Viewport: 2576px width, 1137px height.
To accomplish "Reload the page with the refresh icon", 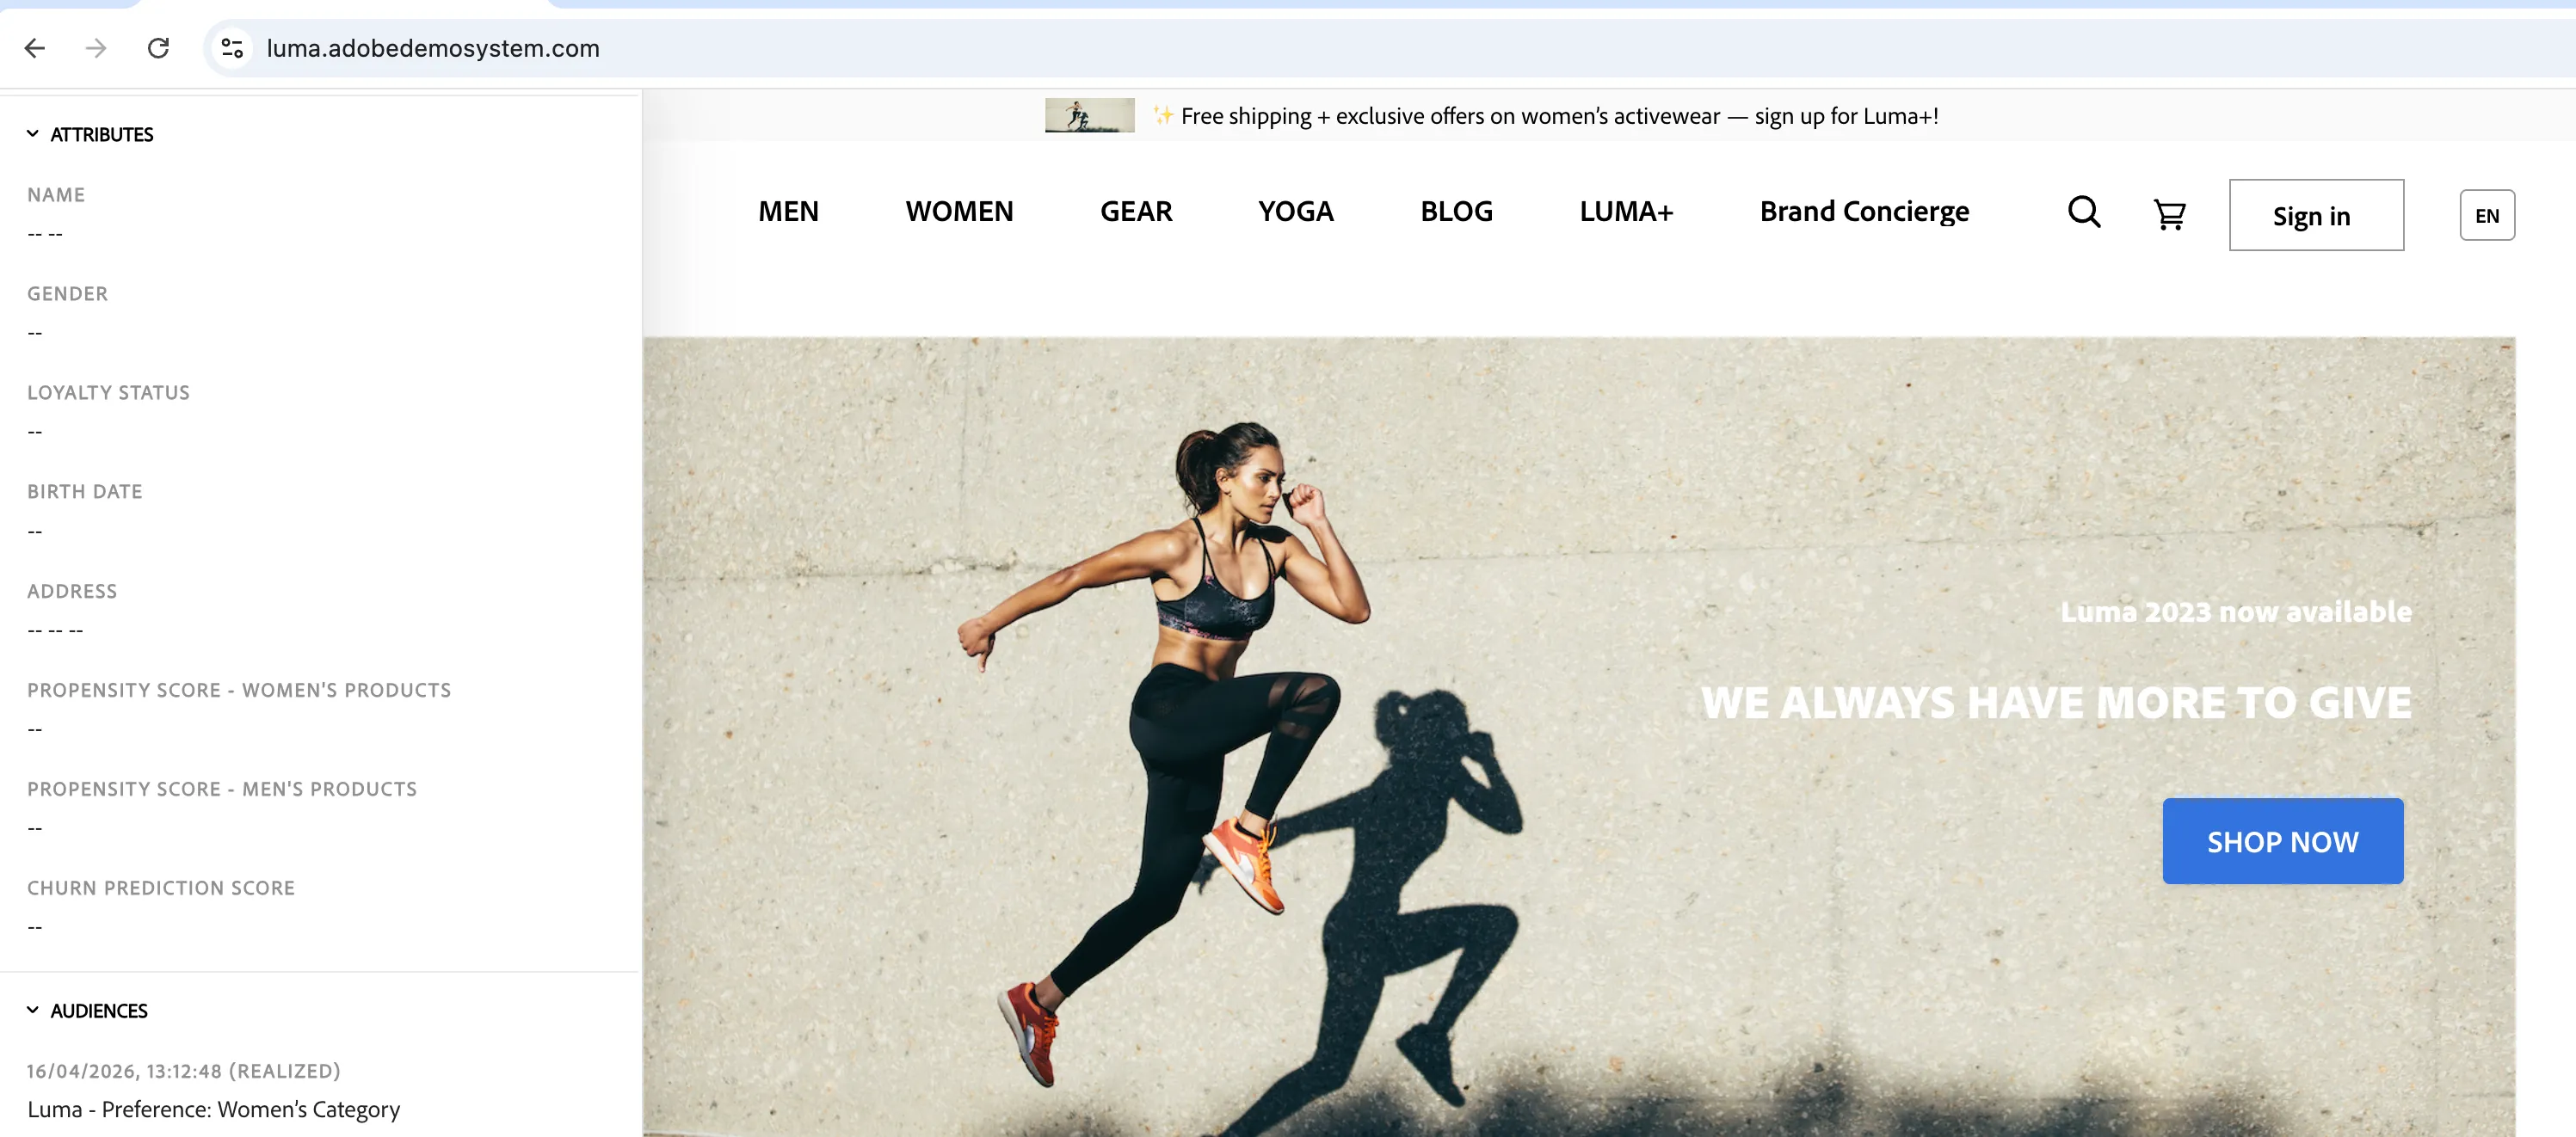I will [x=158, y=48].
